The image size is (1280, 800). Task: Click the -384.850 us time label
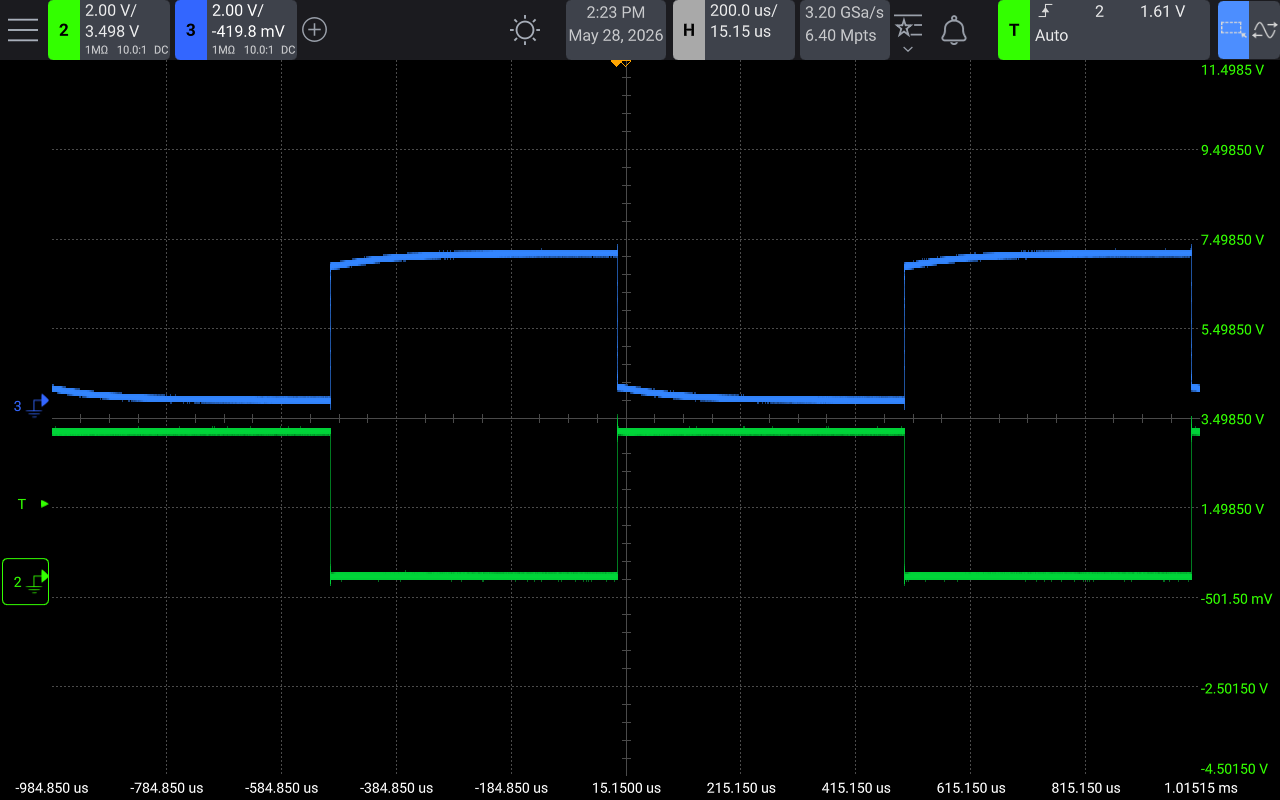(x=396, y=788)
